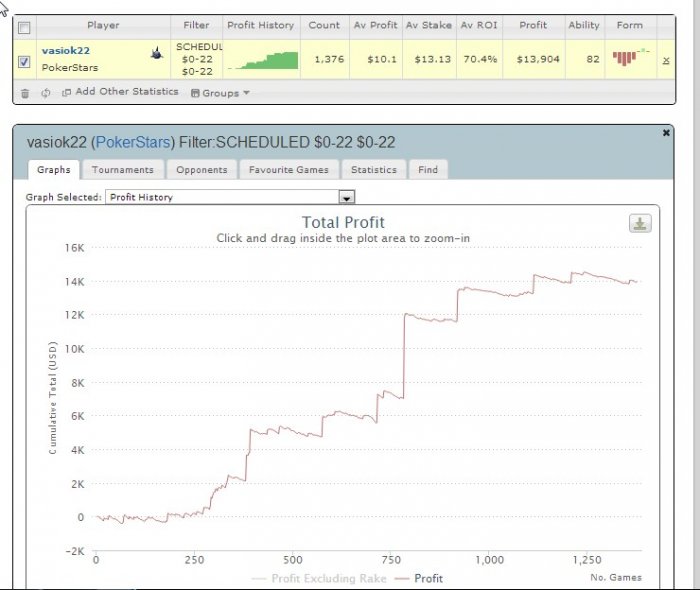
Task: Open the Graph Selected dropdown arrow
Action: click(347, 197)
